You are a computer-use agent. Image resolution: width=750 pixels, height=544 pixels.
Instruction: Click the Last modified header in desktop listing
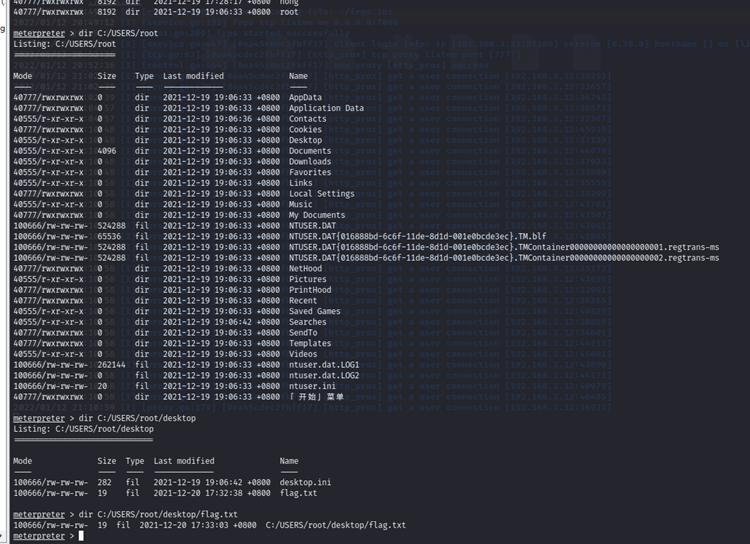click(184, 461)
